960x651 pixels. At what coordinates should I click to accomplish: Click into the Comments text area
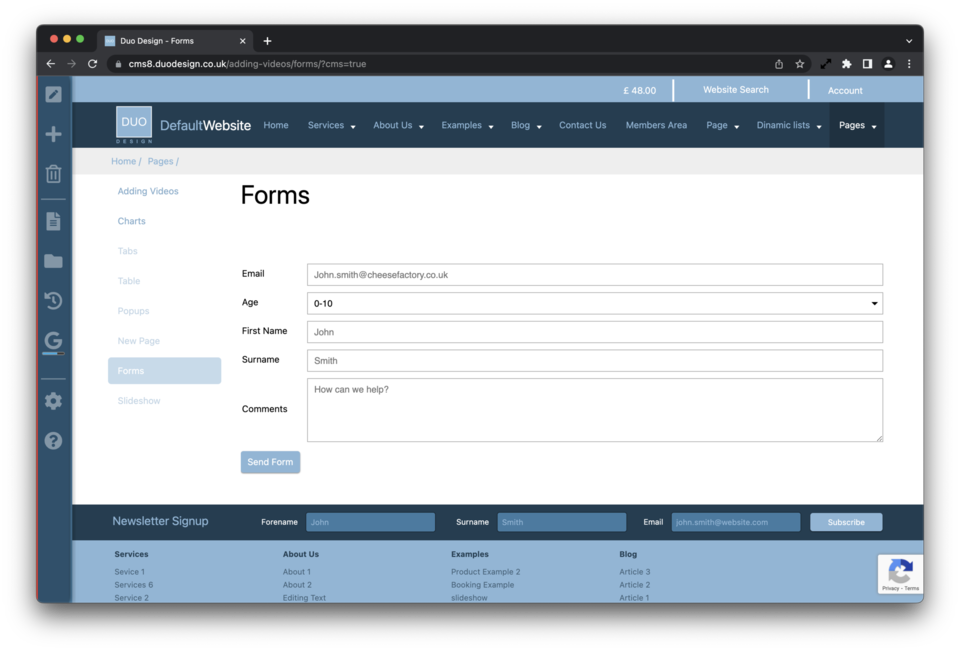pyautogui.click(x=594, y=410)
